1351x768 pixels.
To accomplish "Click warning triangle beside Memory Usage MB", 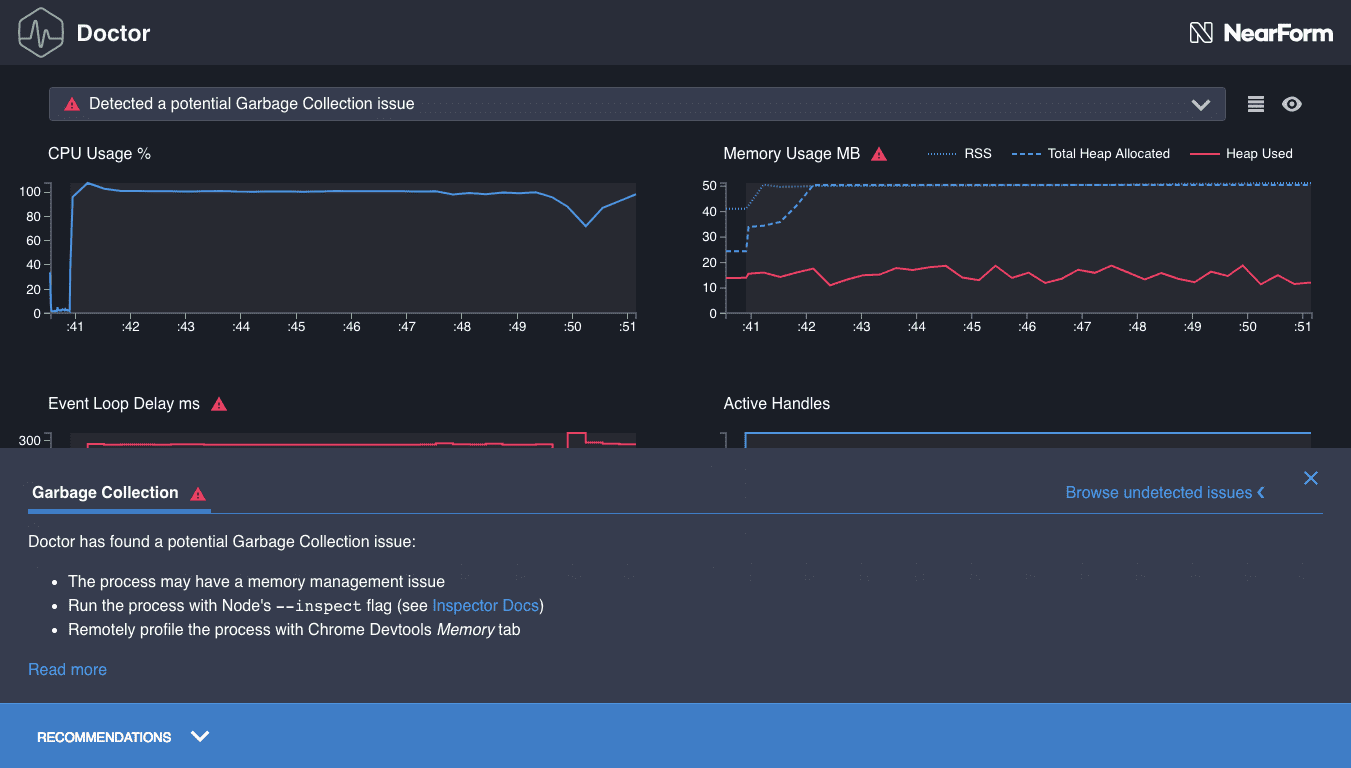I will 879,154.
